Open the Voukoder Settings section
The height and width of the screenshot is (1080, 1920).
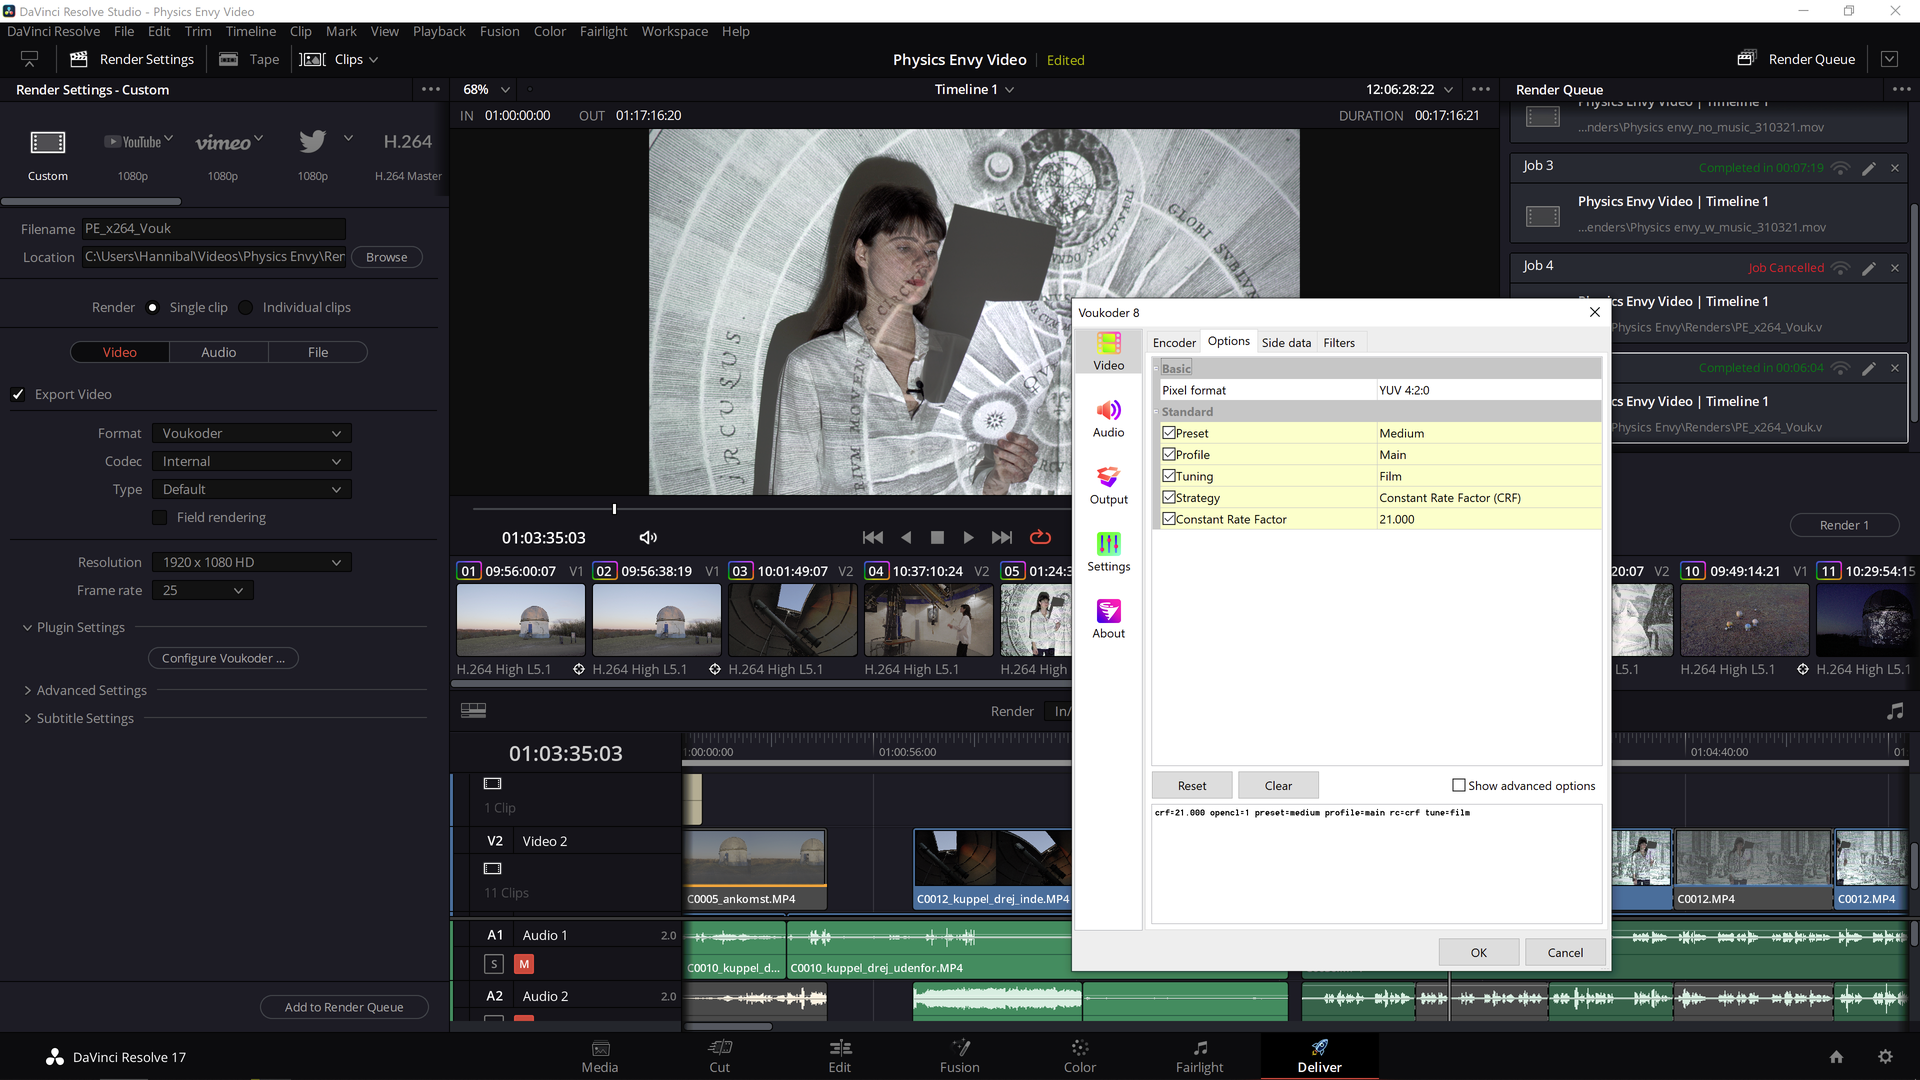click(1108, 552)
